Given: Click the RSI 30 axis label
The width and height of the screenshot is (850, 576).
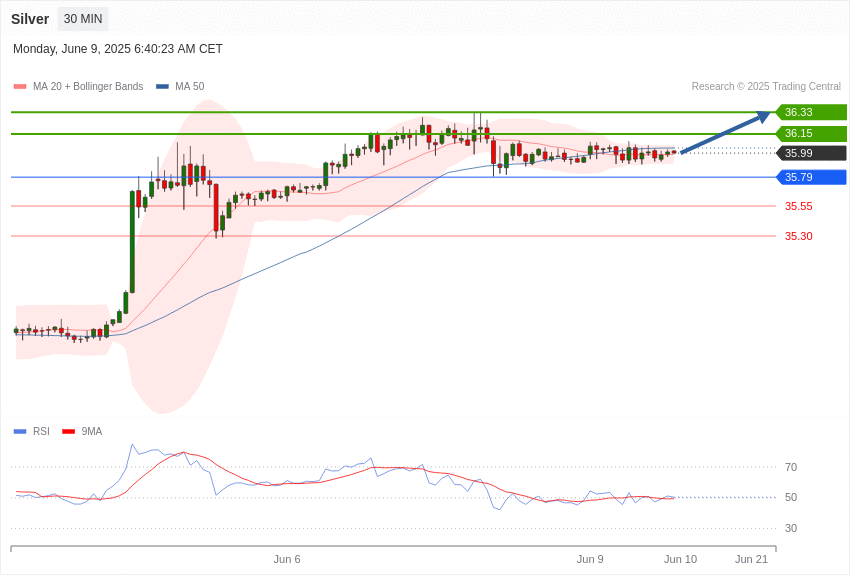Looking at the screenshot, I should [x=791, y=528].
